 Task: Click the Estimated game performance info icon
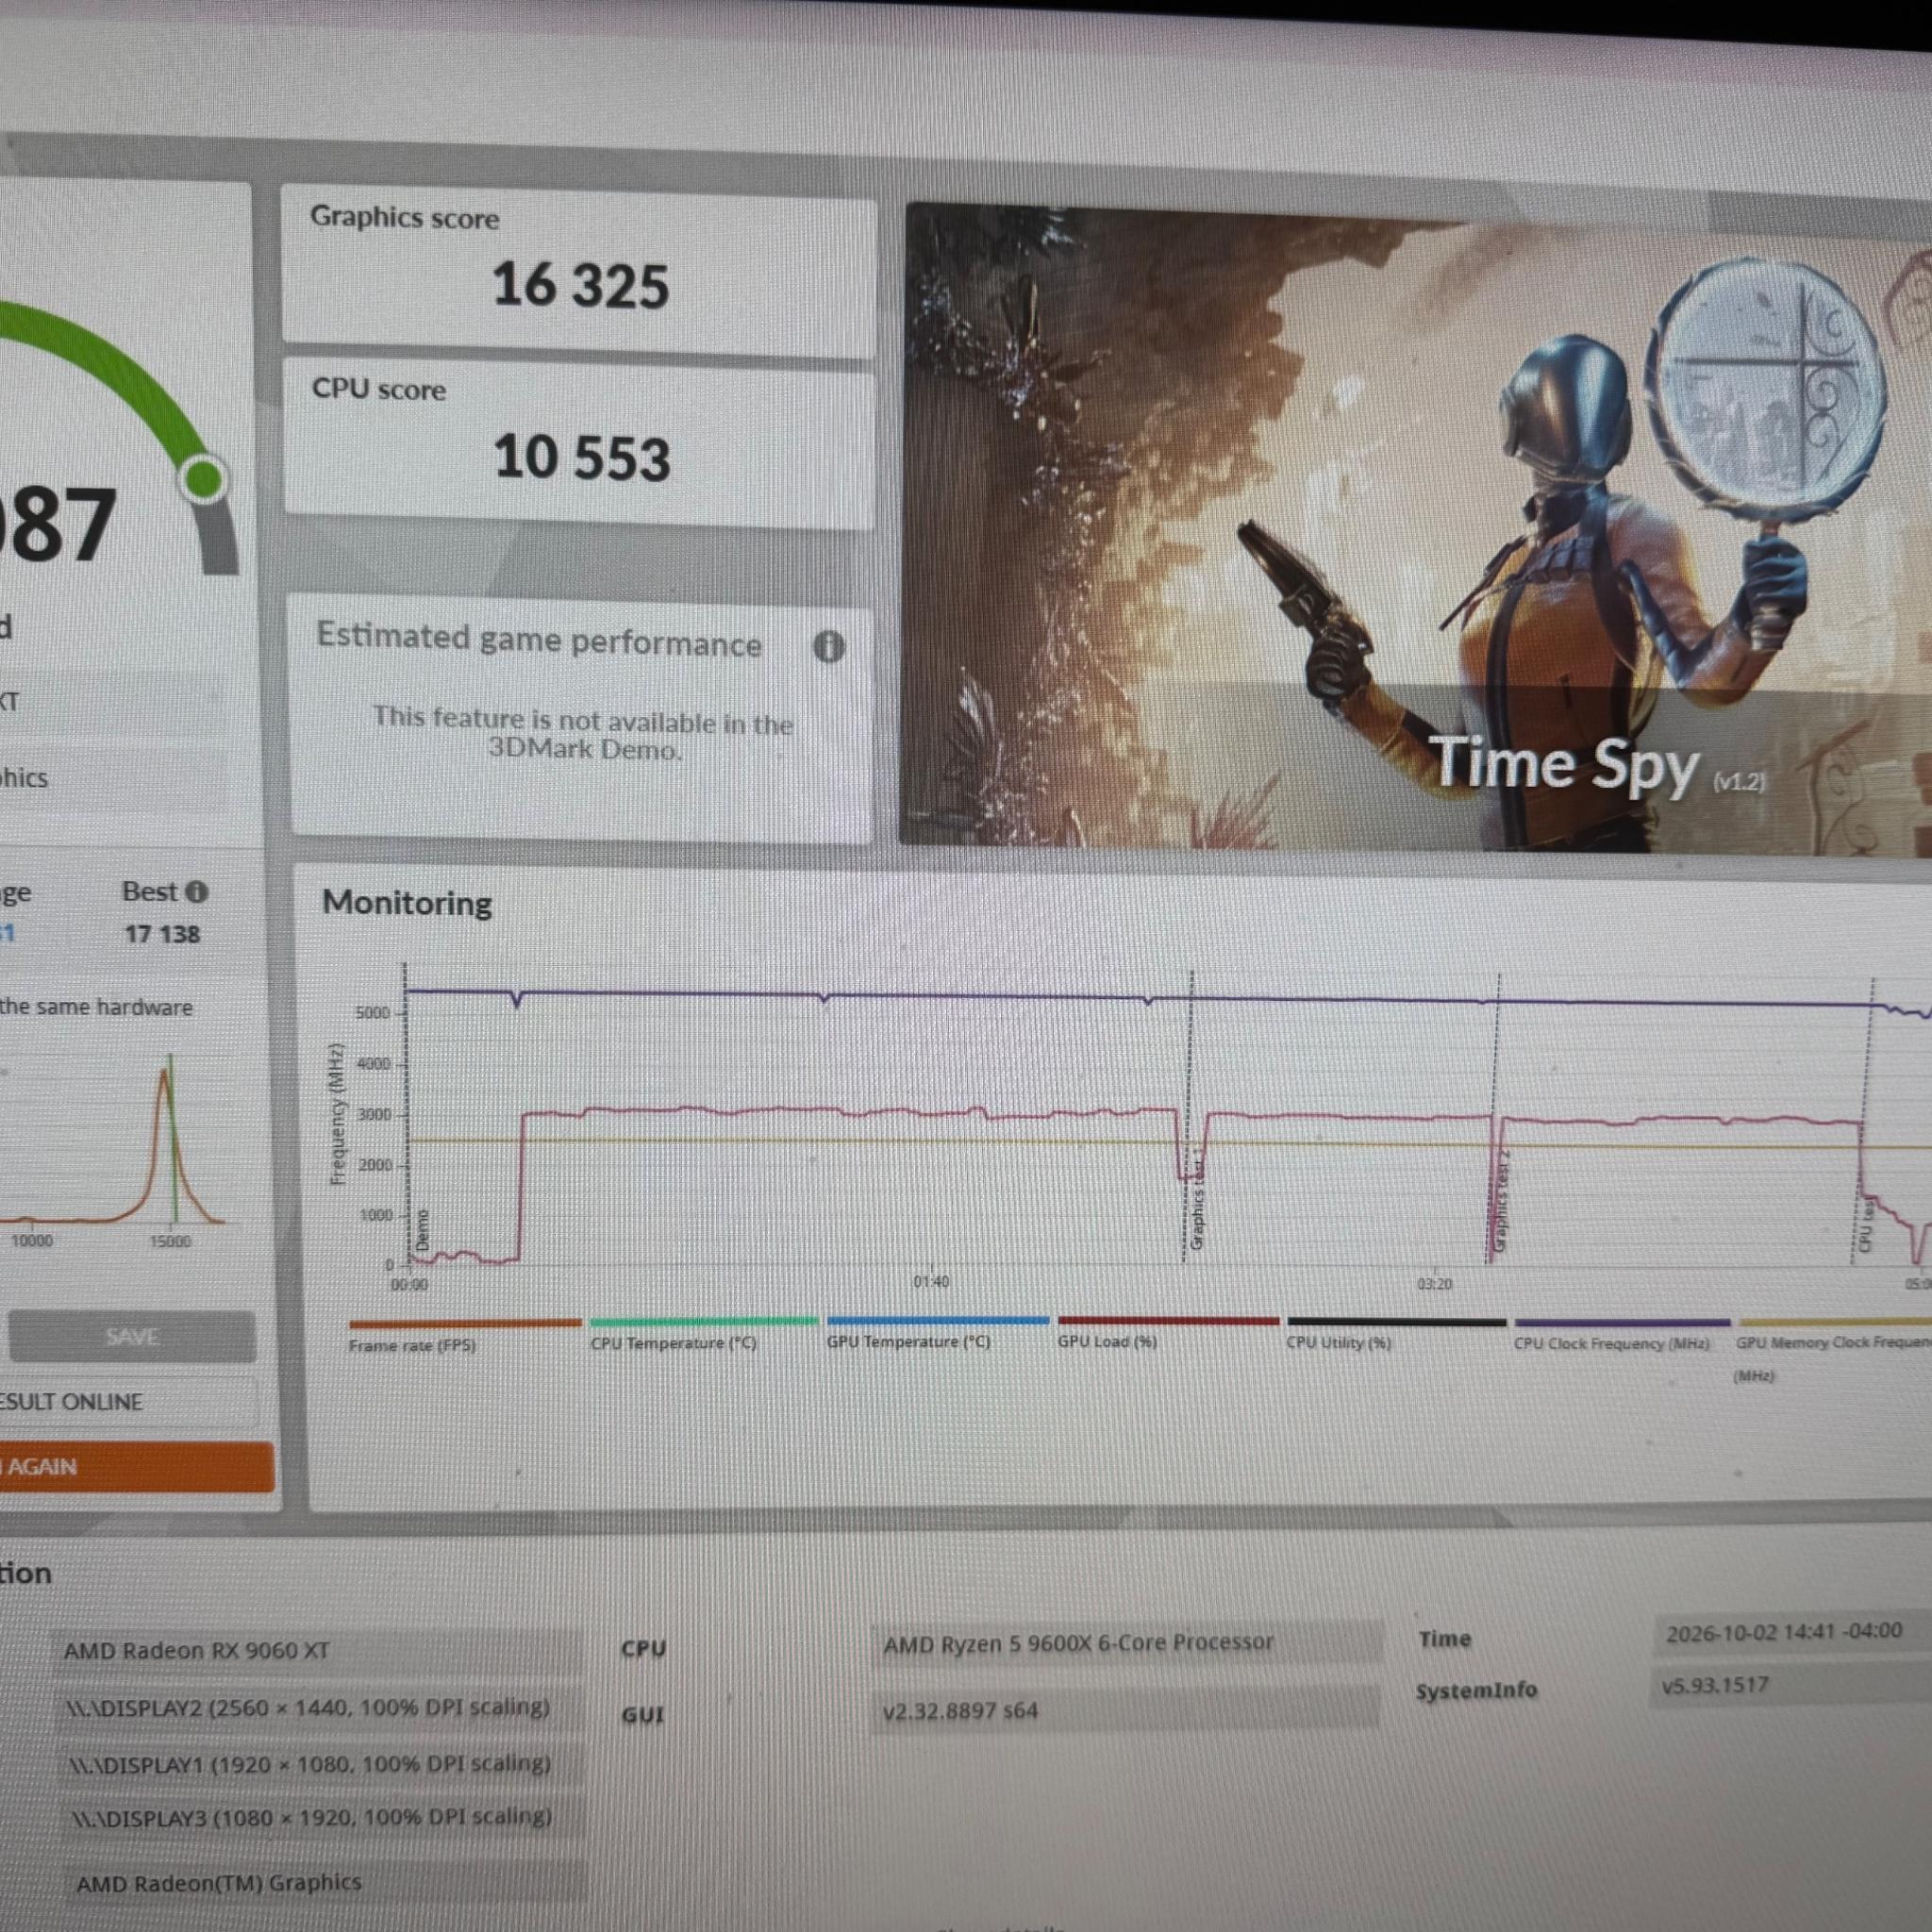coord(828,647)
